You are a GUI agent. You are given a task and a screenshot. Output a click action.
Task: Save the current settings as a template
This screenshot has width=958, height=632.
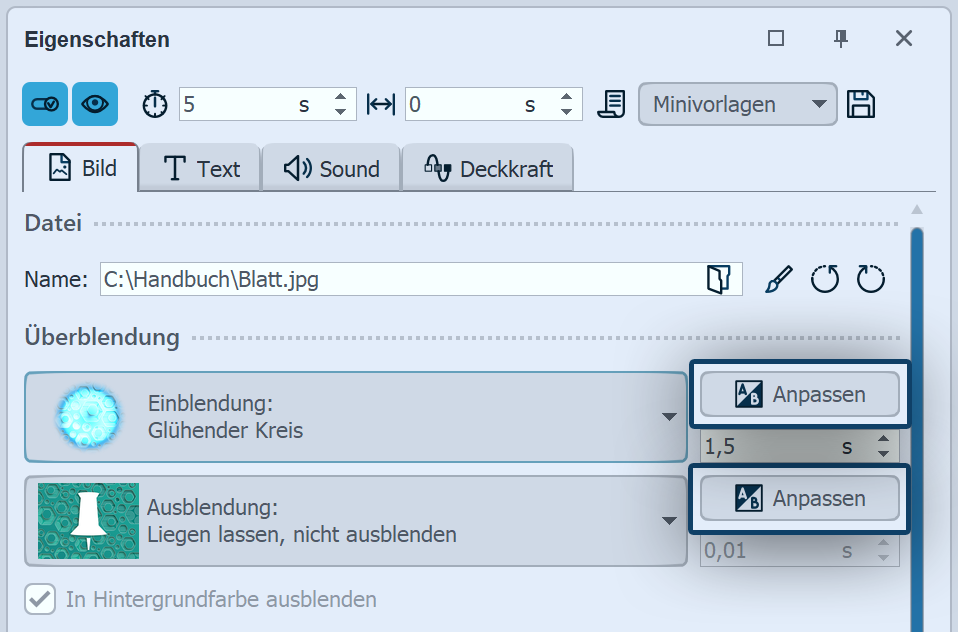coord(862,103)
